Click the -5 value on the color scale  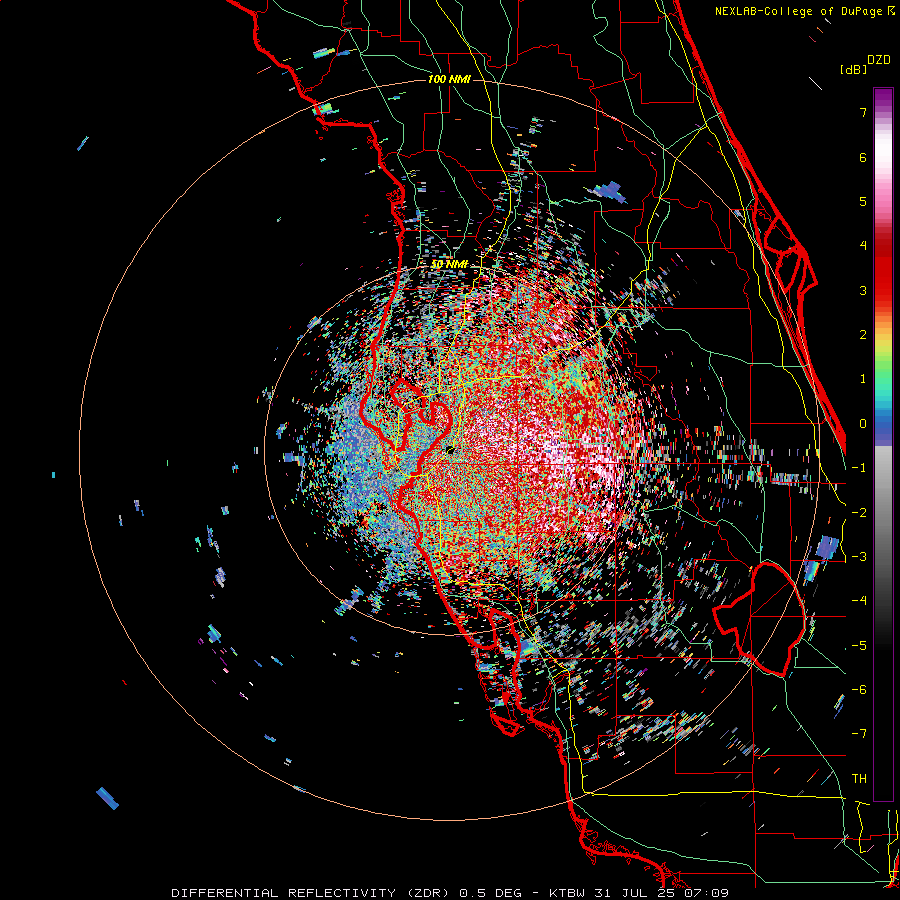[859, 646]
